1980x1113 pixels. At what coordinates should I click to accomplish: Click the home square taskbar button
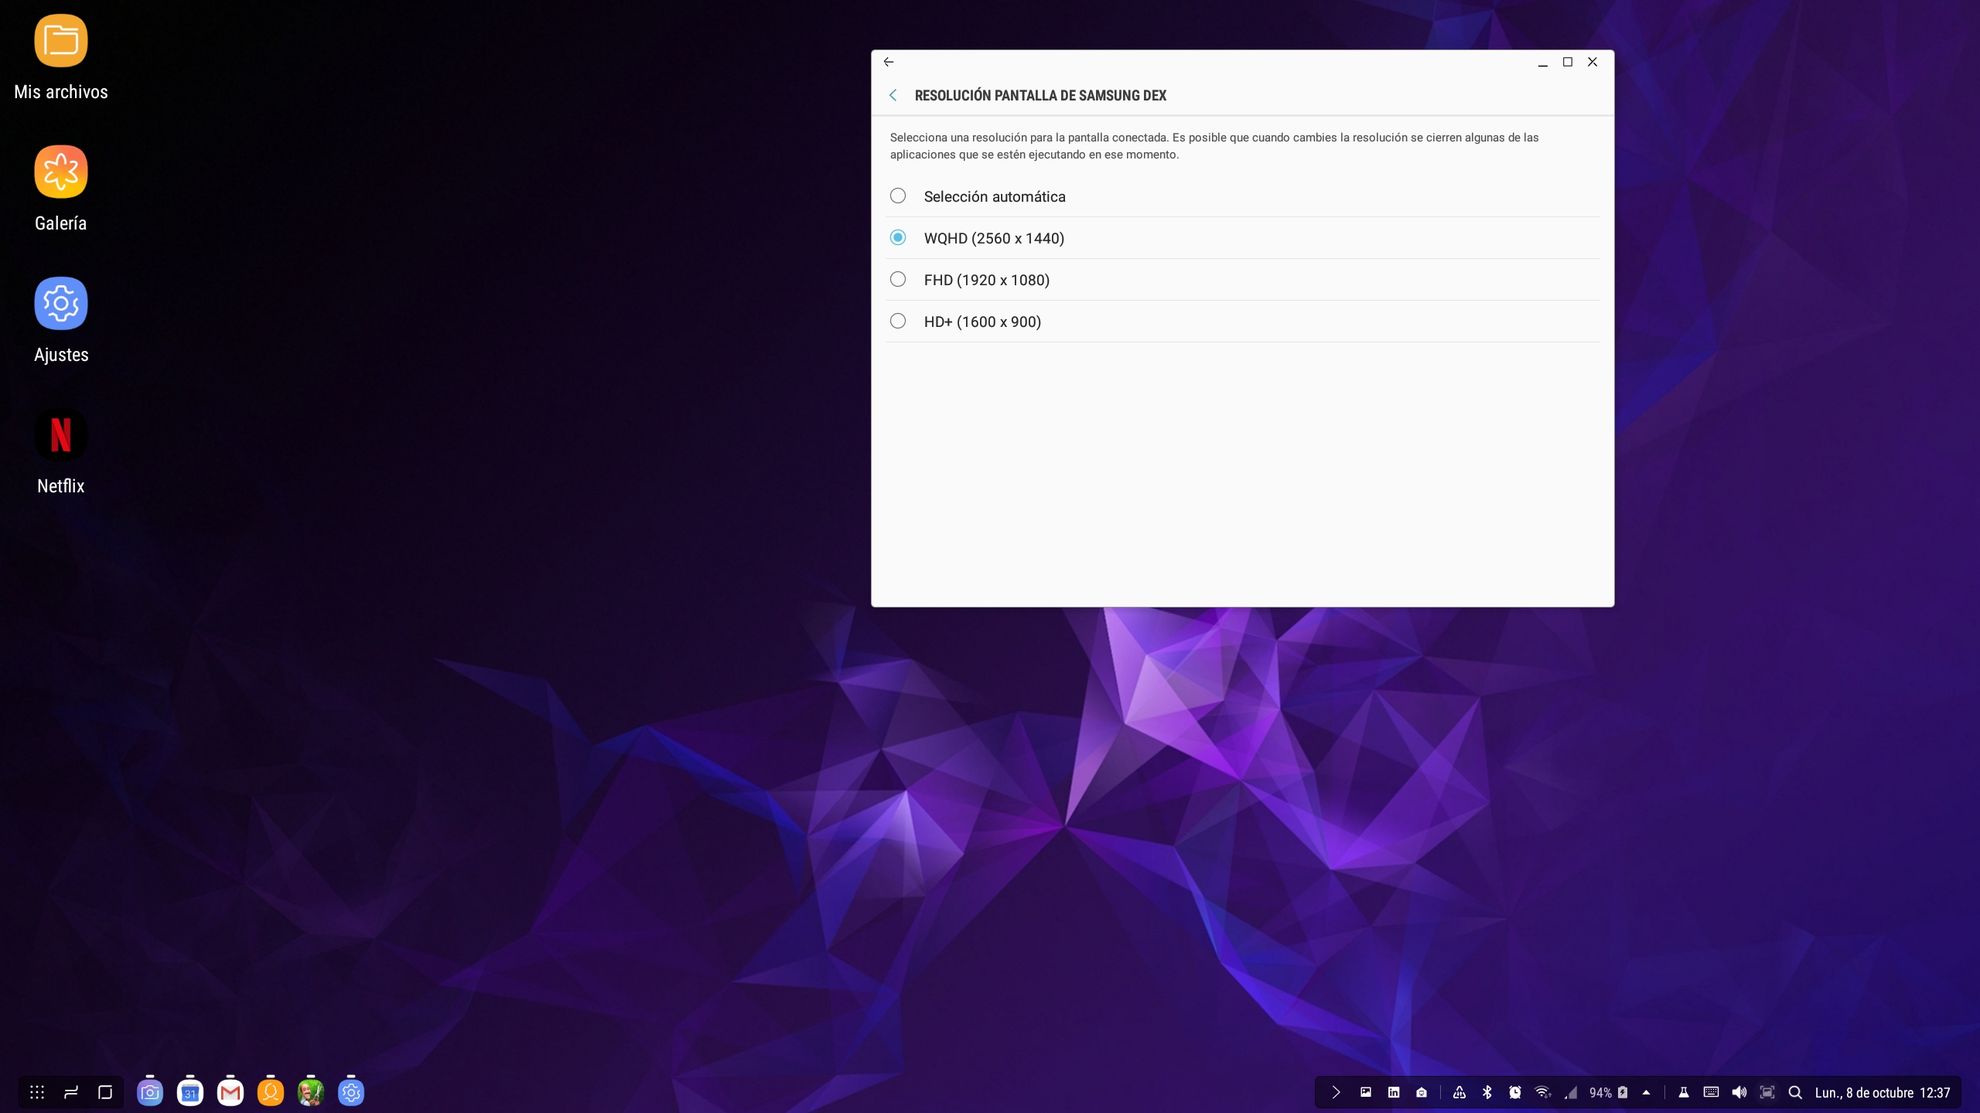coord(105,1092)
